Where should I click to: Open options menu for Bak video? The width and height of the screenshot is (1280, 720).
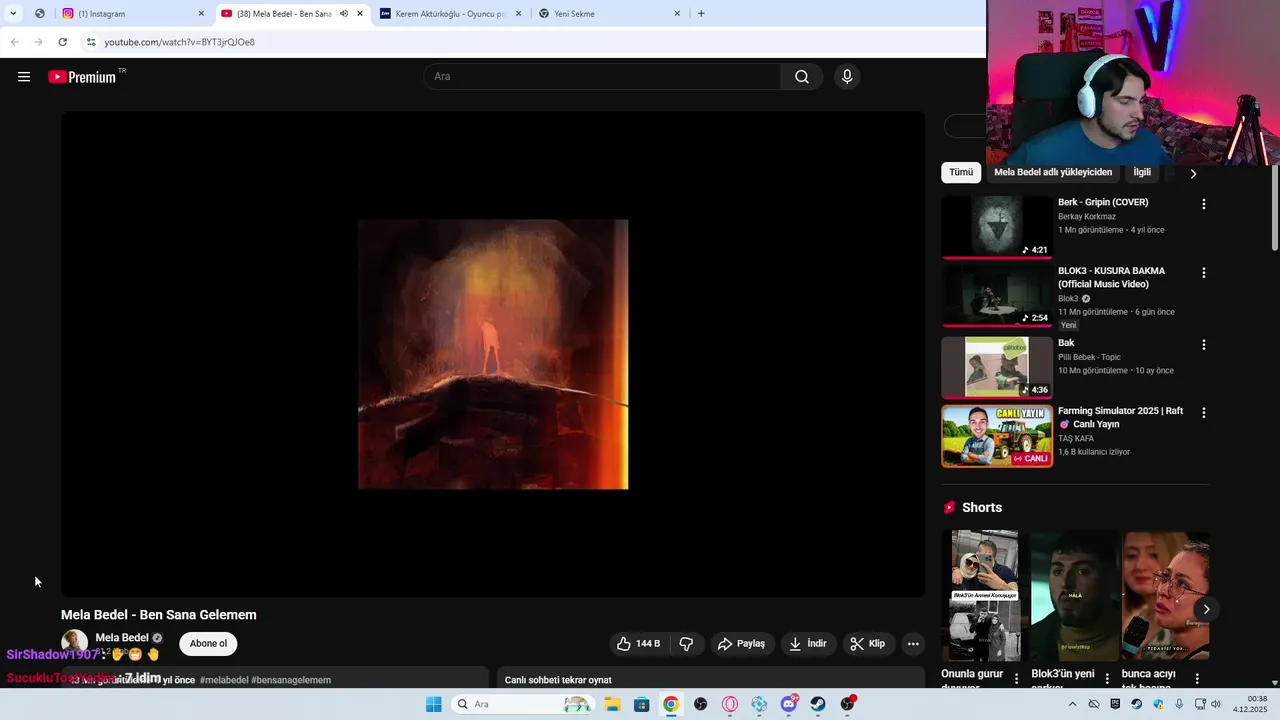[x=1204, y=345]
